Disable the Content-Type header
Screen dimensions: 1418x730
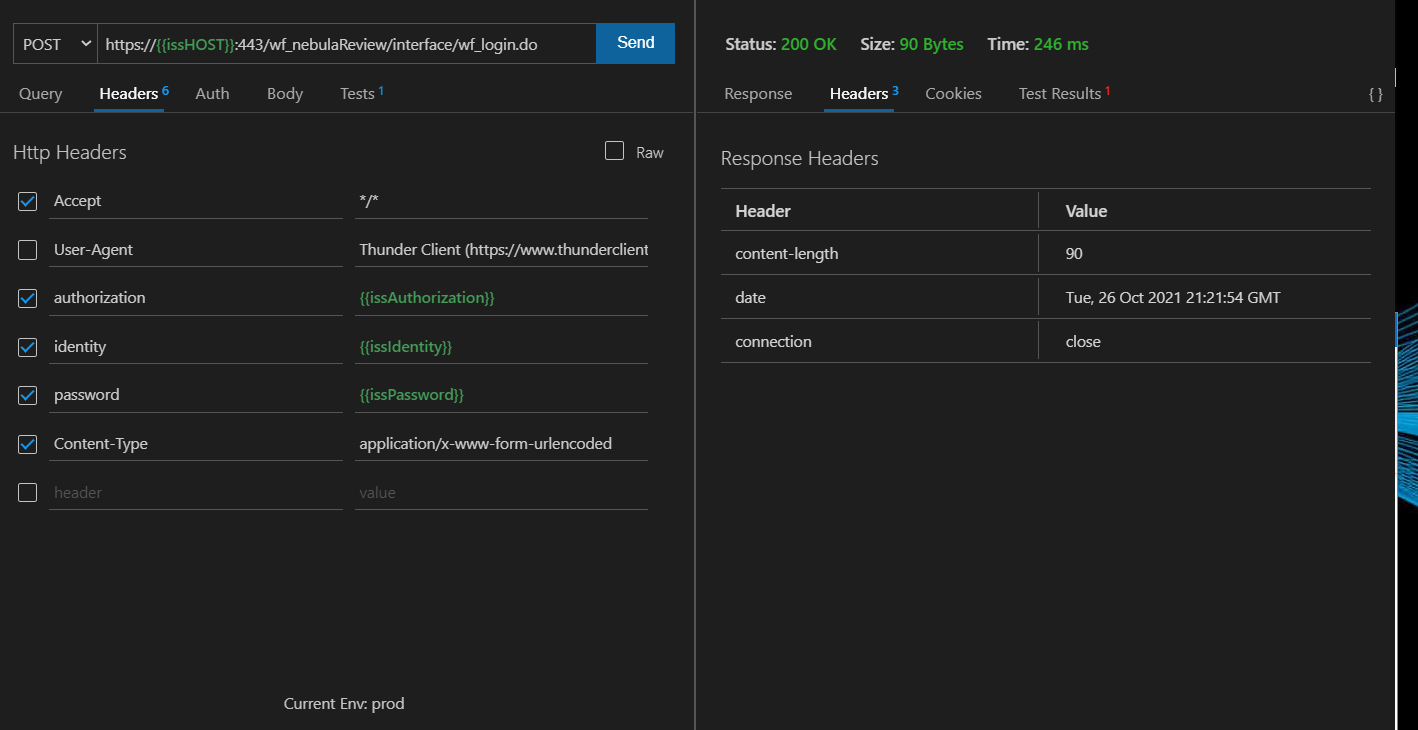27,443
